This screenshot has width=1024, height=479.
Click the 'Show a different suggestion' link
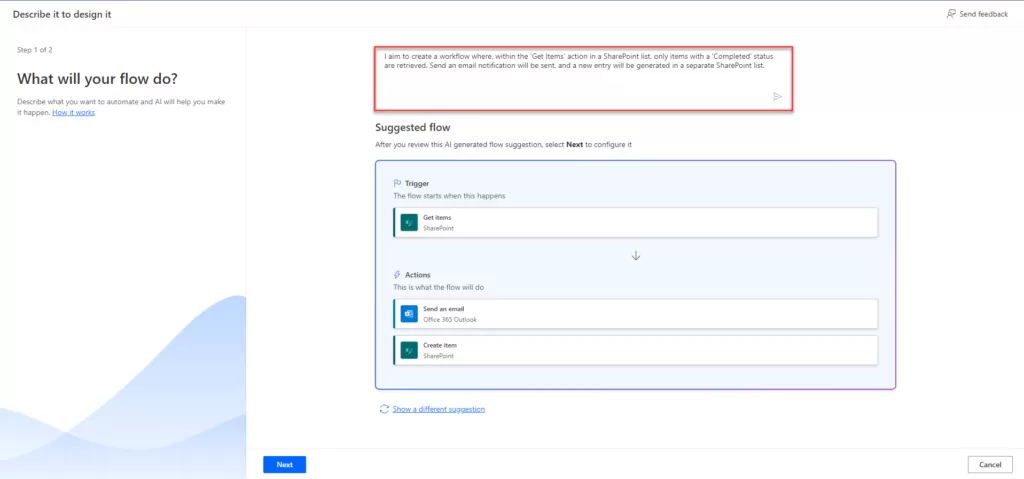click(x=438, y=409)
